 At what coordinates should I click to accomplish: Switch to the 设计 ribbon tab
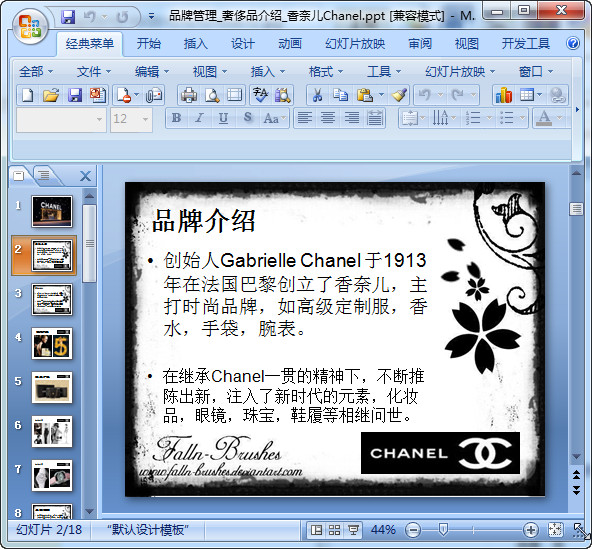242,44
